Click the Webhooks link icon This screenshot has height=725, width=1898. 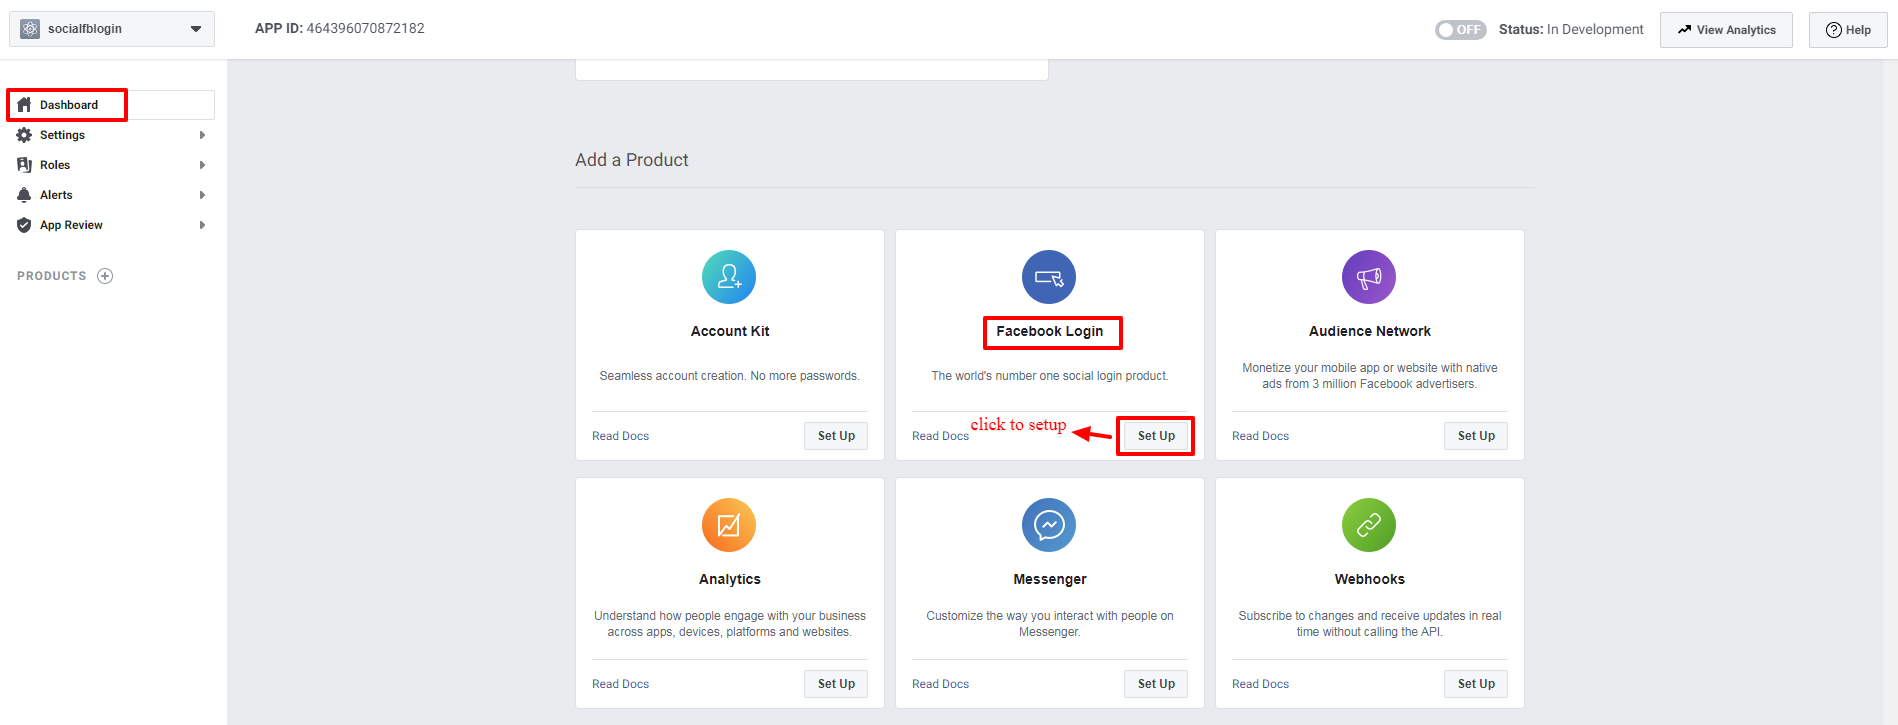coord(1368,525)
